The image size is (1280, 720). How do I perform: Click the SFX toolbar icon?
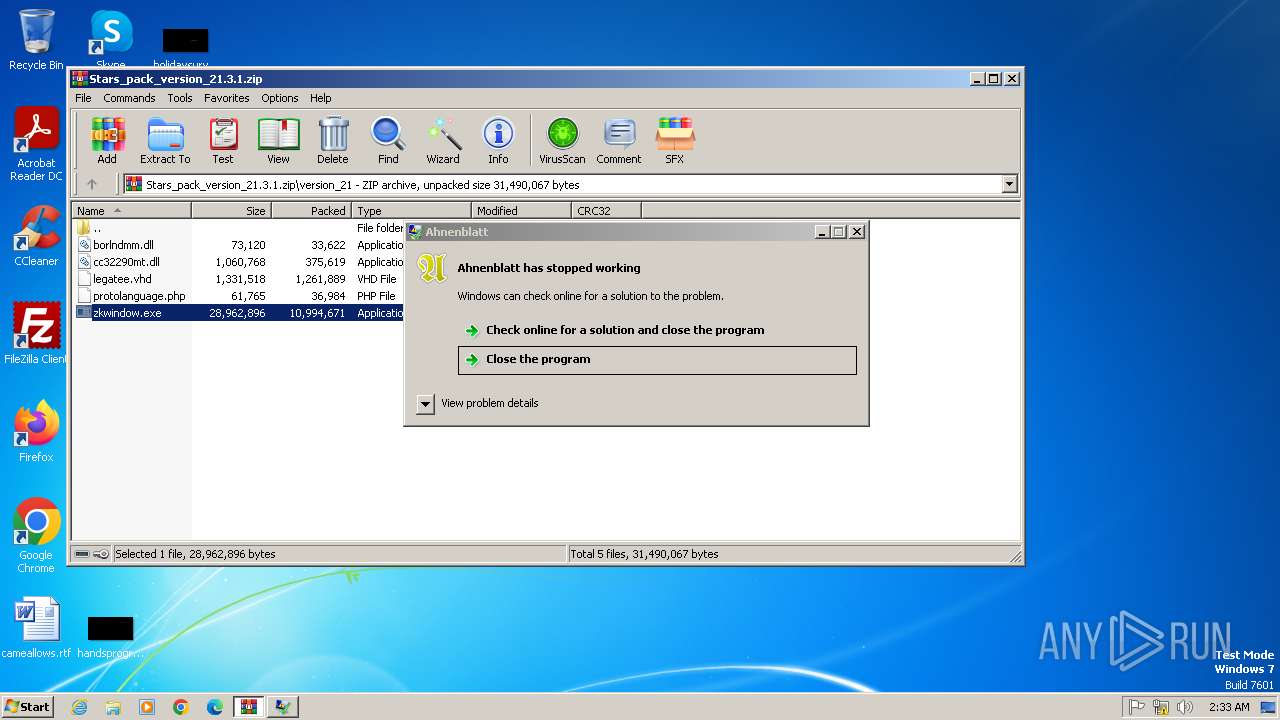[675, 140]
